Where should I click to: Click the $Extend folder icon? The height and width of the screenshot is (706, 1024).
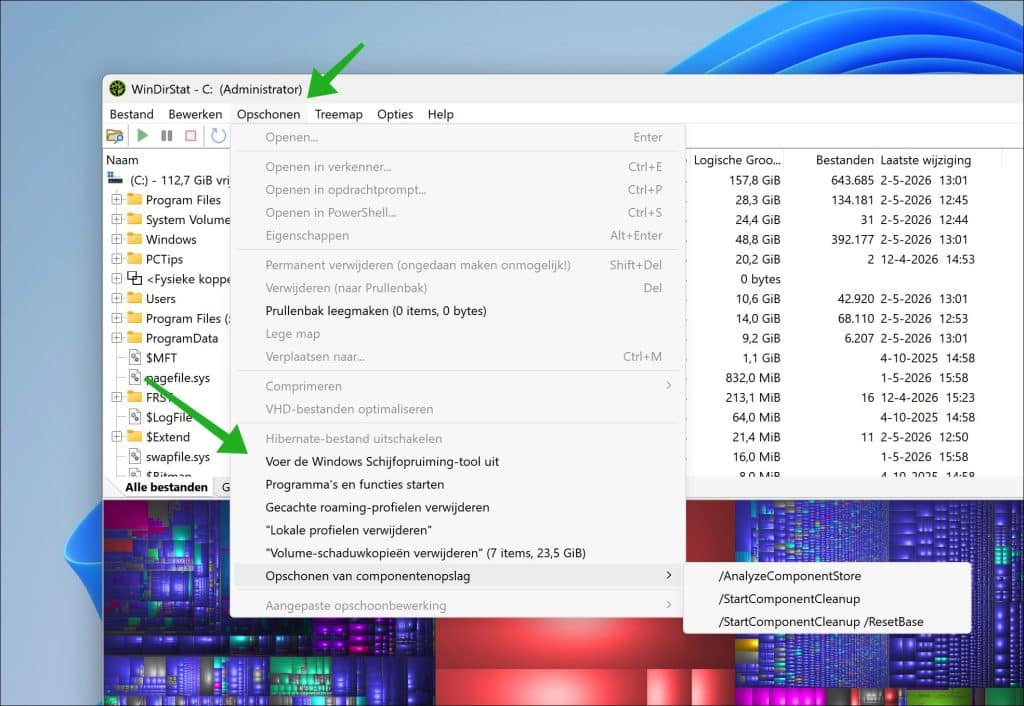pos(135,436)
